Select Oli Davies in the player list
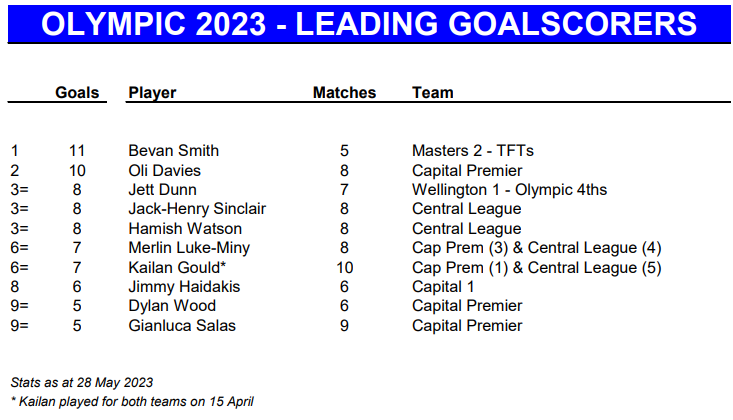The image size is (733, 420). 164,171
